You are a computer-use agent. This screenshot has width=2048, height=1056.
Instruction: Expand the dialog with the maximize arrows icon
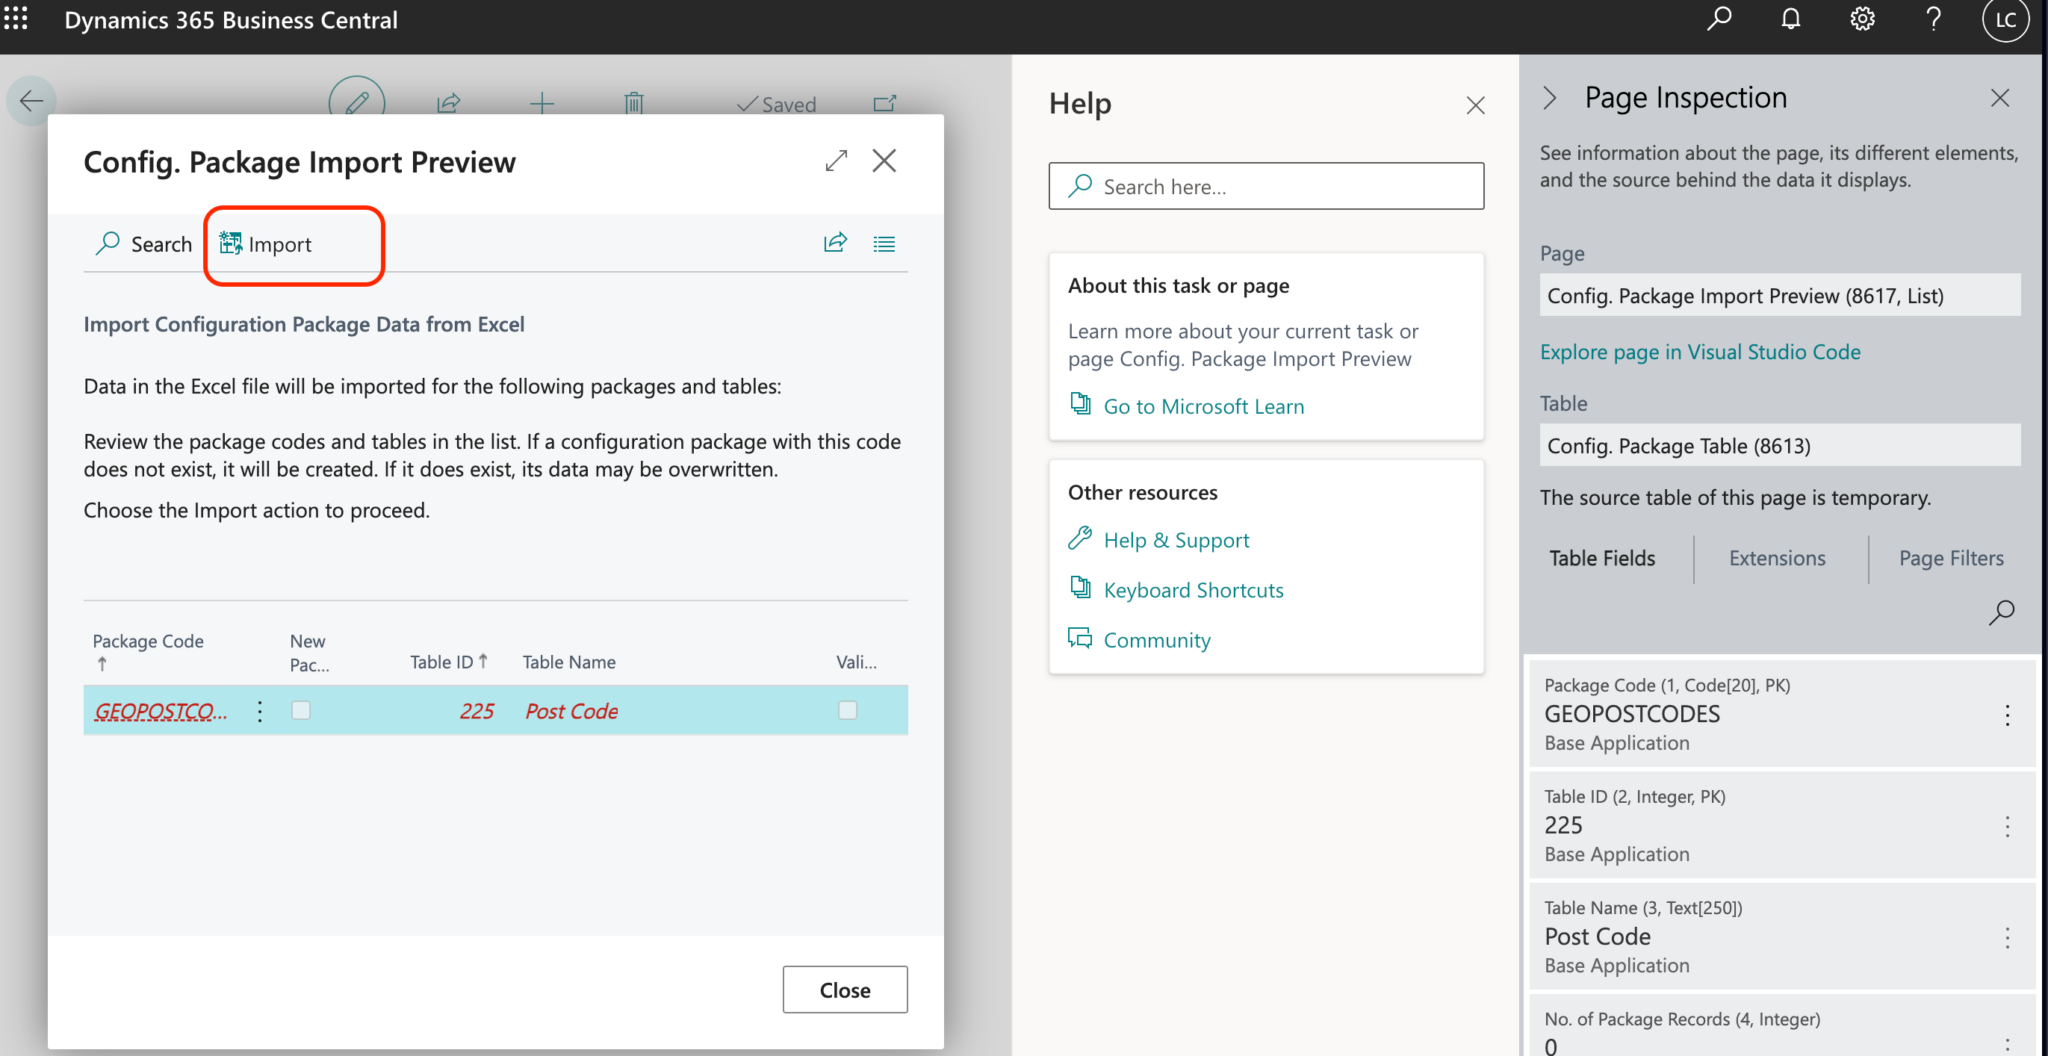point(836,161)
